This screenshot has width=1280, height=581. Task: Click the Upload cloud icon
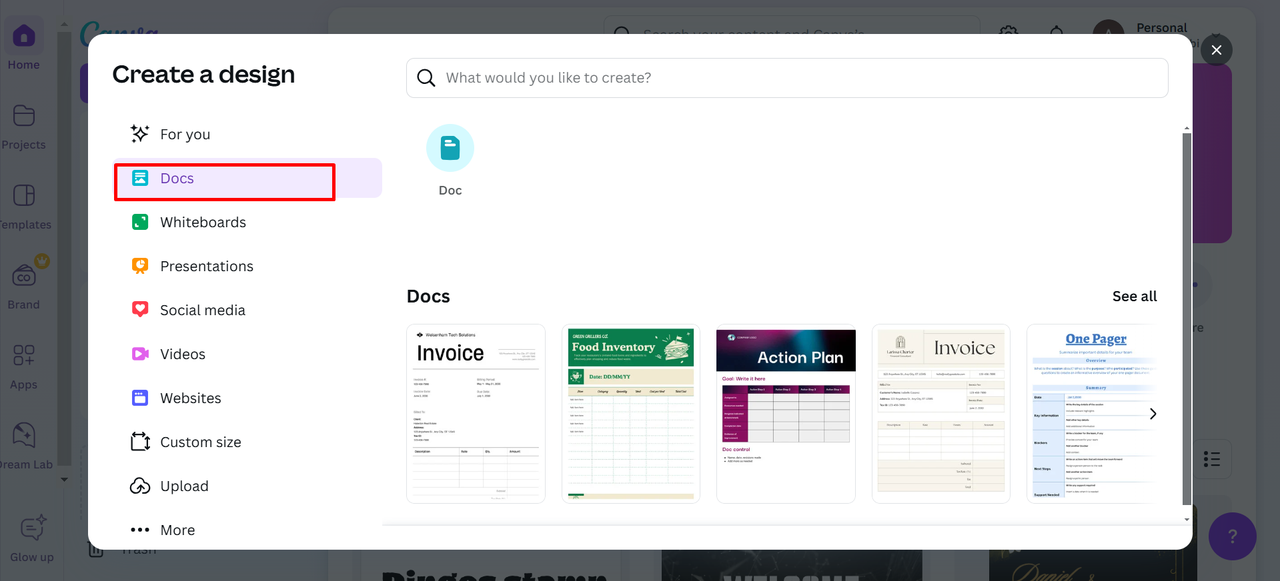[140, 486]
